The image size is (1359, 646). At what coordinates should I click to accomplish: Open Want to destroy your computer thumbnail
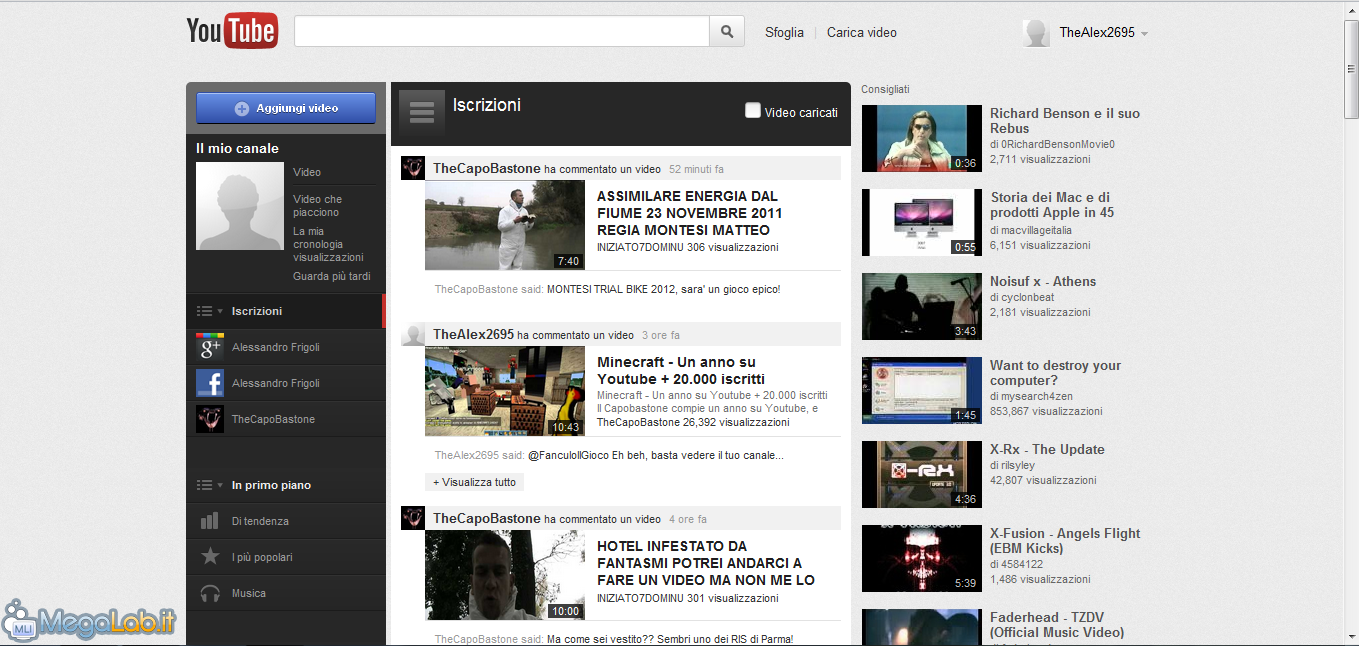pos(922,391)
